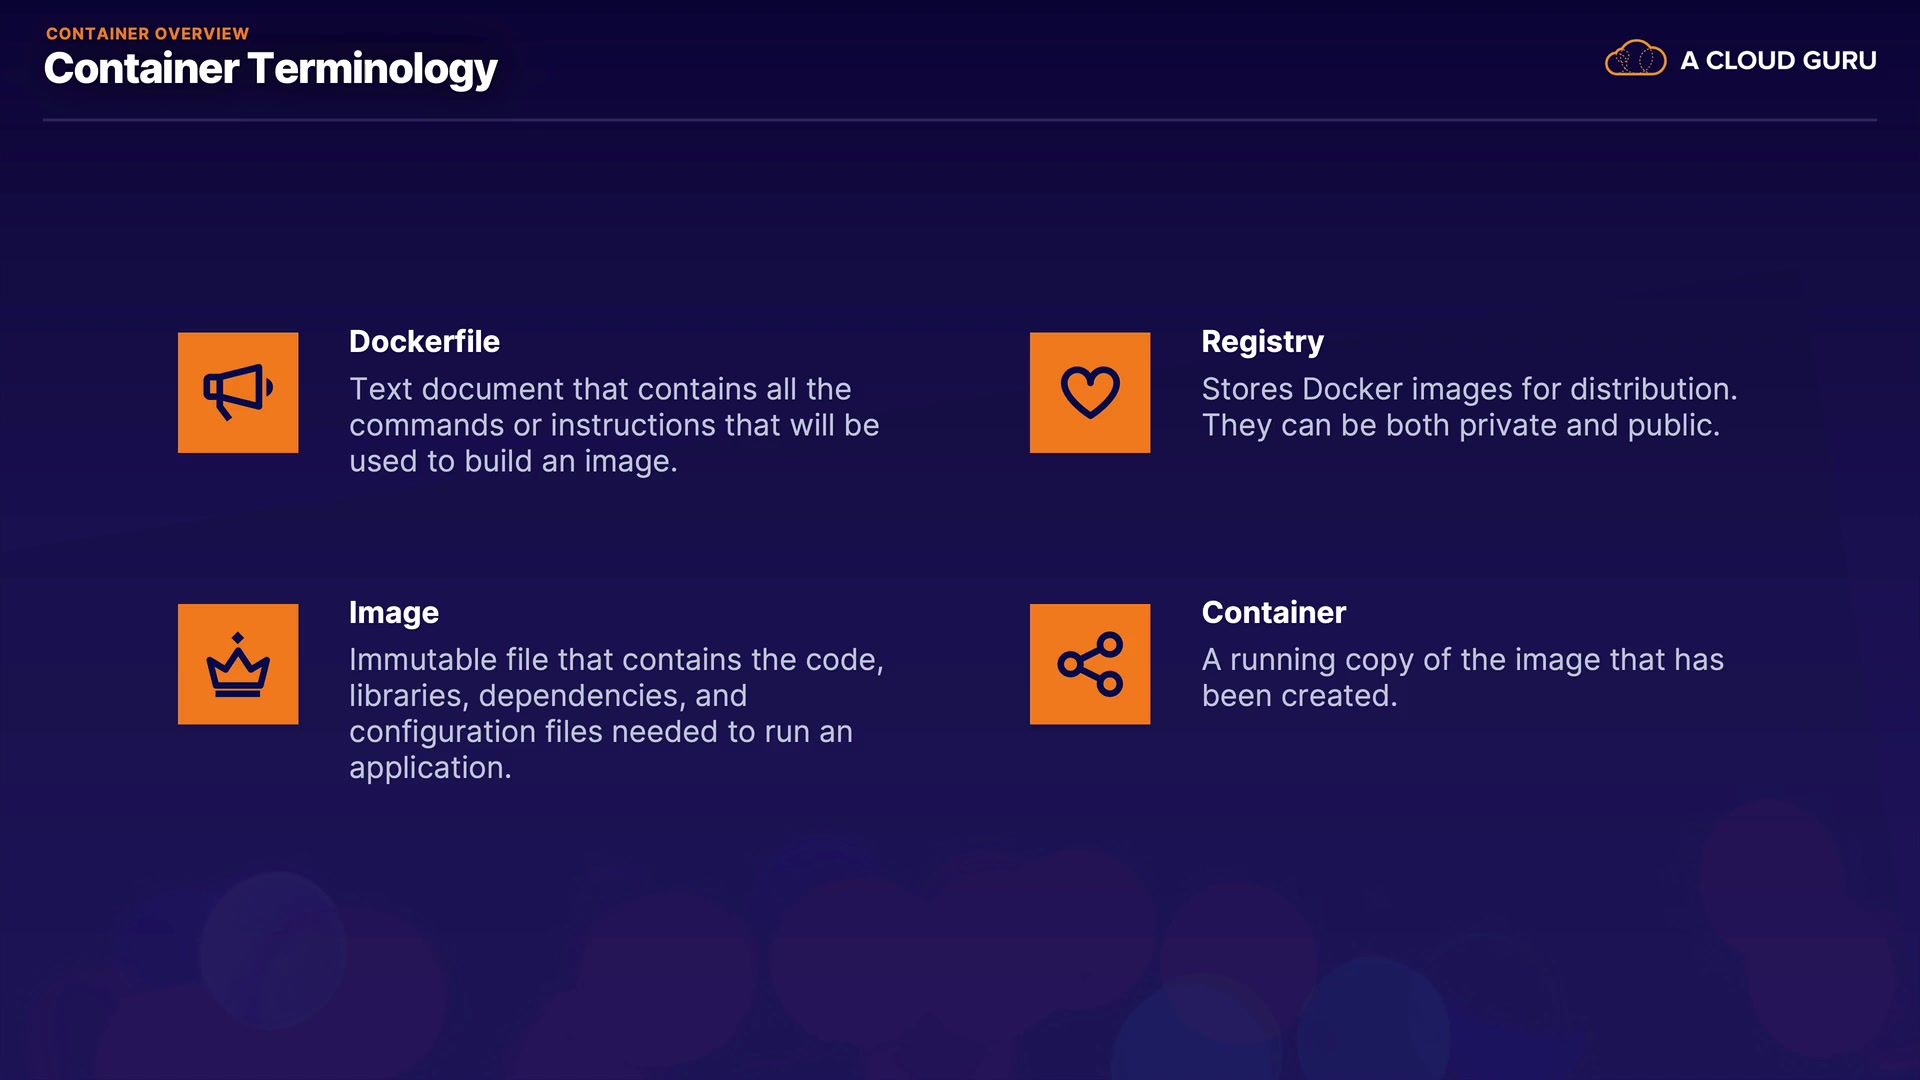Click "A running copy of the image that has"

pyautogui.click(x=1462, y=660)
